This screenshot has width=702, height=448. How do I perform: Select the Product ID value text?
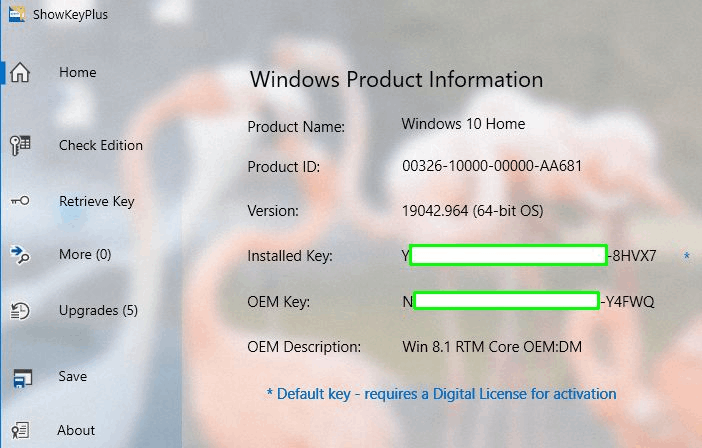coord(492,166)
